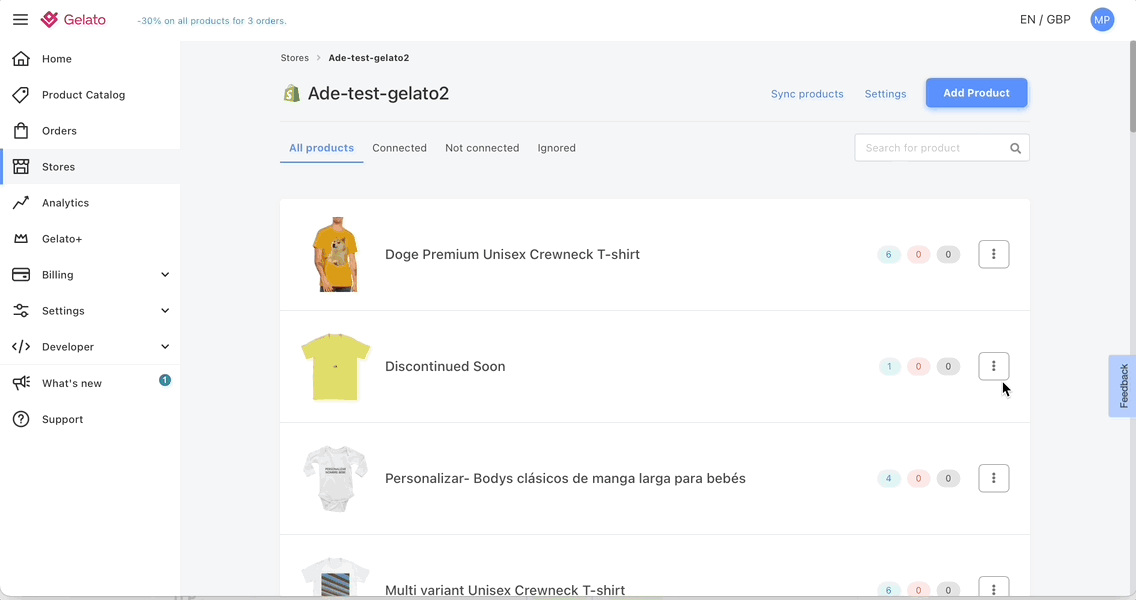
Task: Click the Doge T-shirt product thumbnail
Action: click(335, 254)
